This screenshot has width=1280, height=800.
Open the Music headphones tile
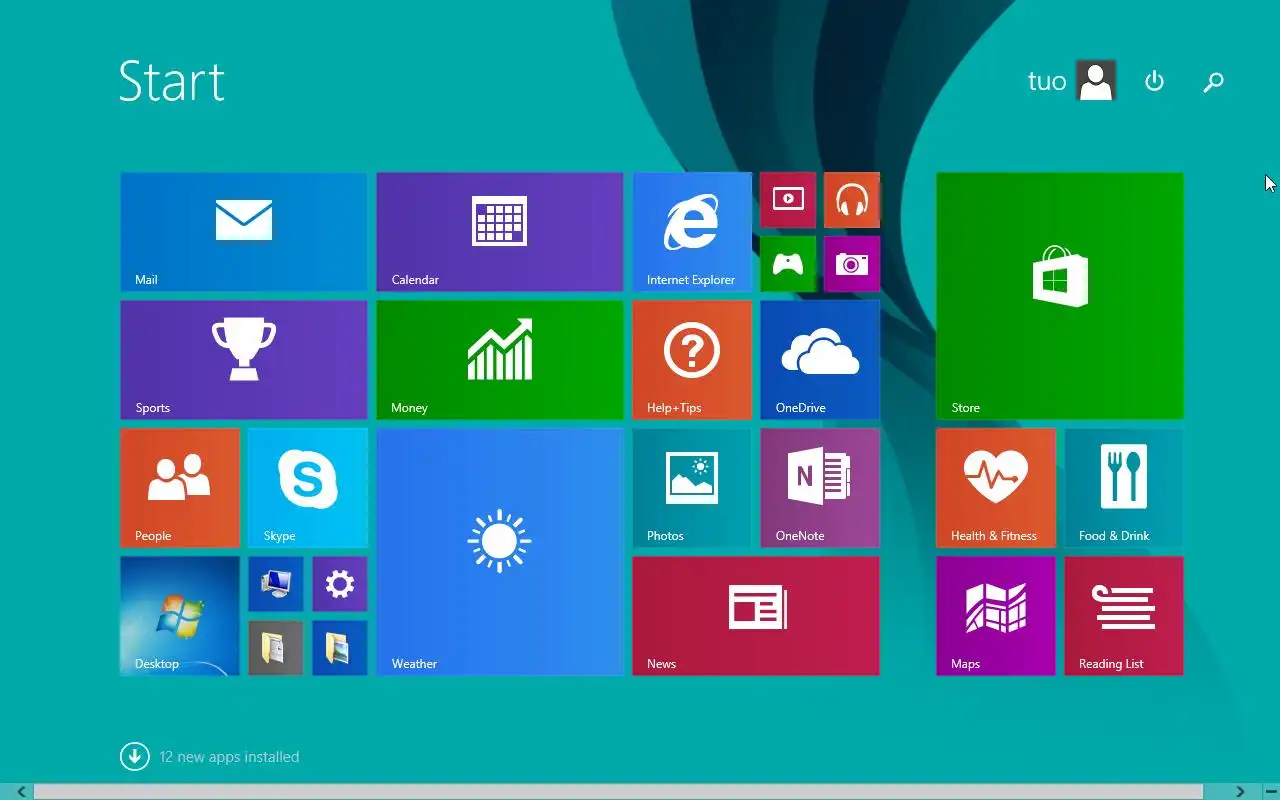click(852, 200)
